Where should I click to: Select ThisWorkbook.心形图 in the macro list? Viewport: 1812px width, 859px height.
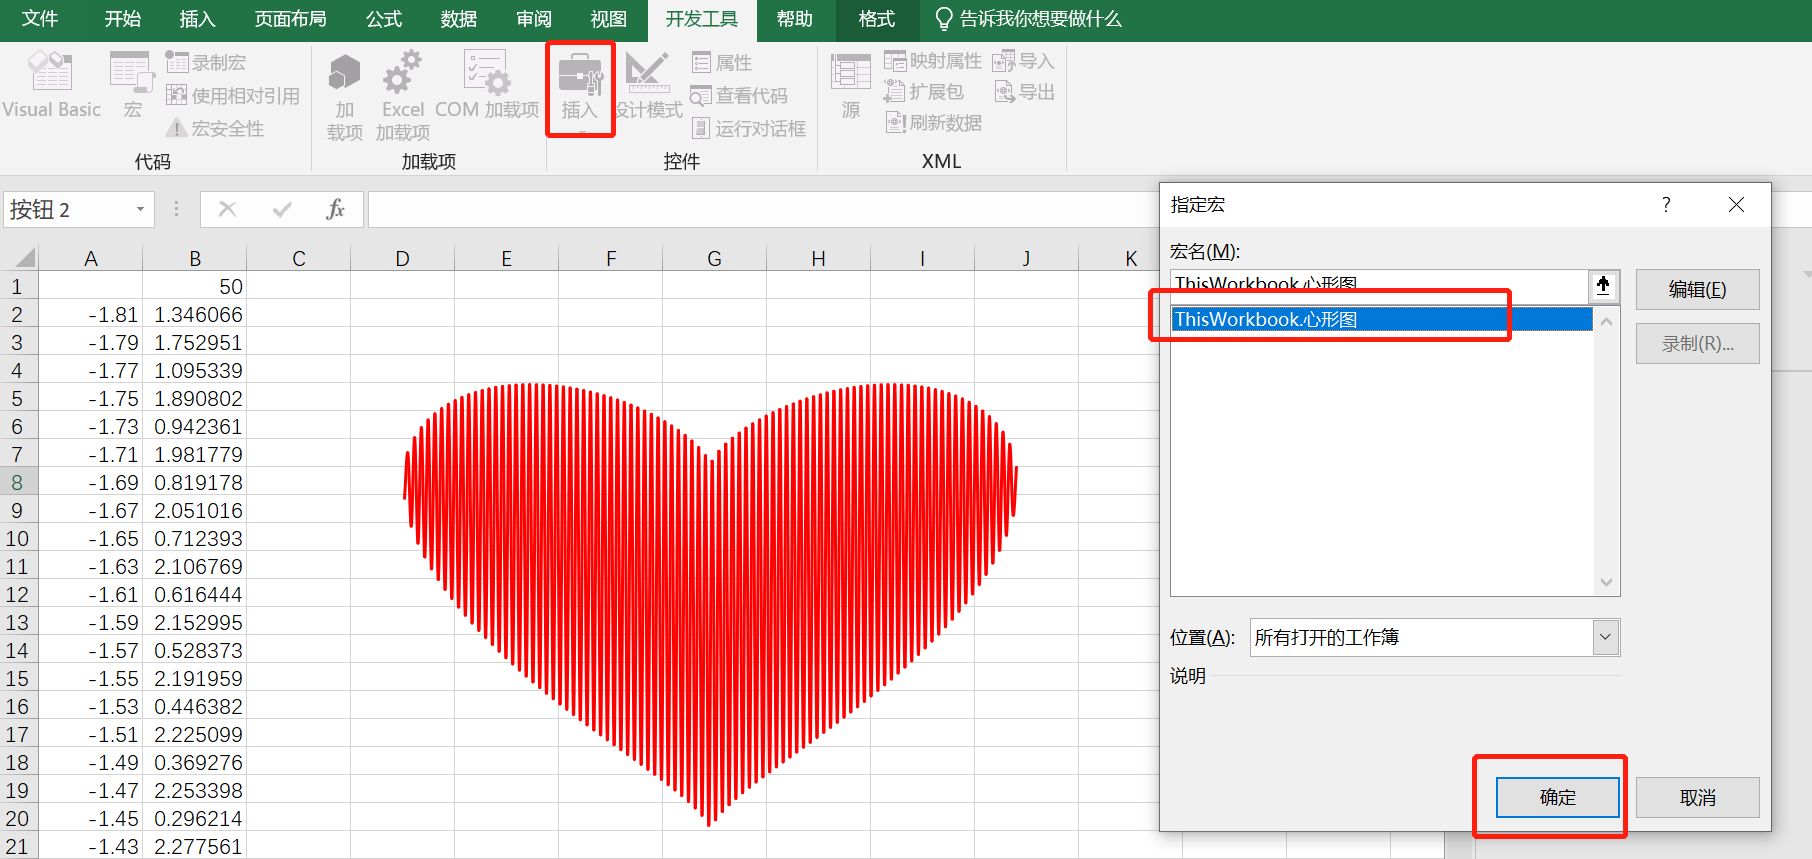point(1381,319)
